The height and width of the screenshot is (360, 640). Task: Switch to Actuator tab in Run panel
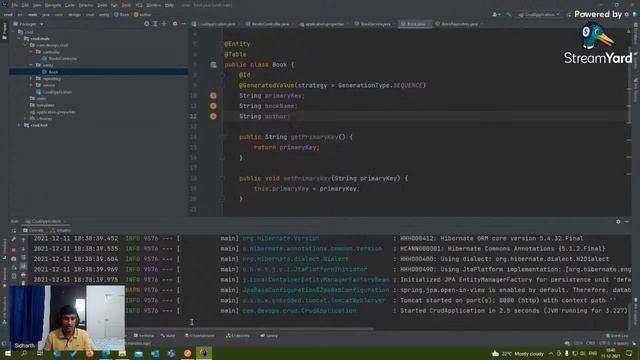tap(61, 230)
